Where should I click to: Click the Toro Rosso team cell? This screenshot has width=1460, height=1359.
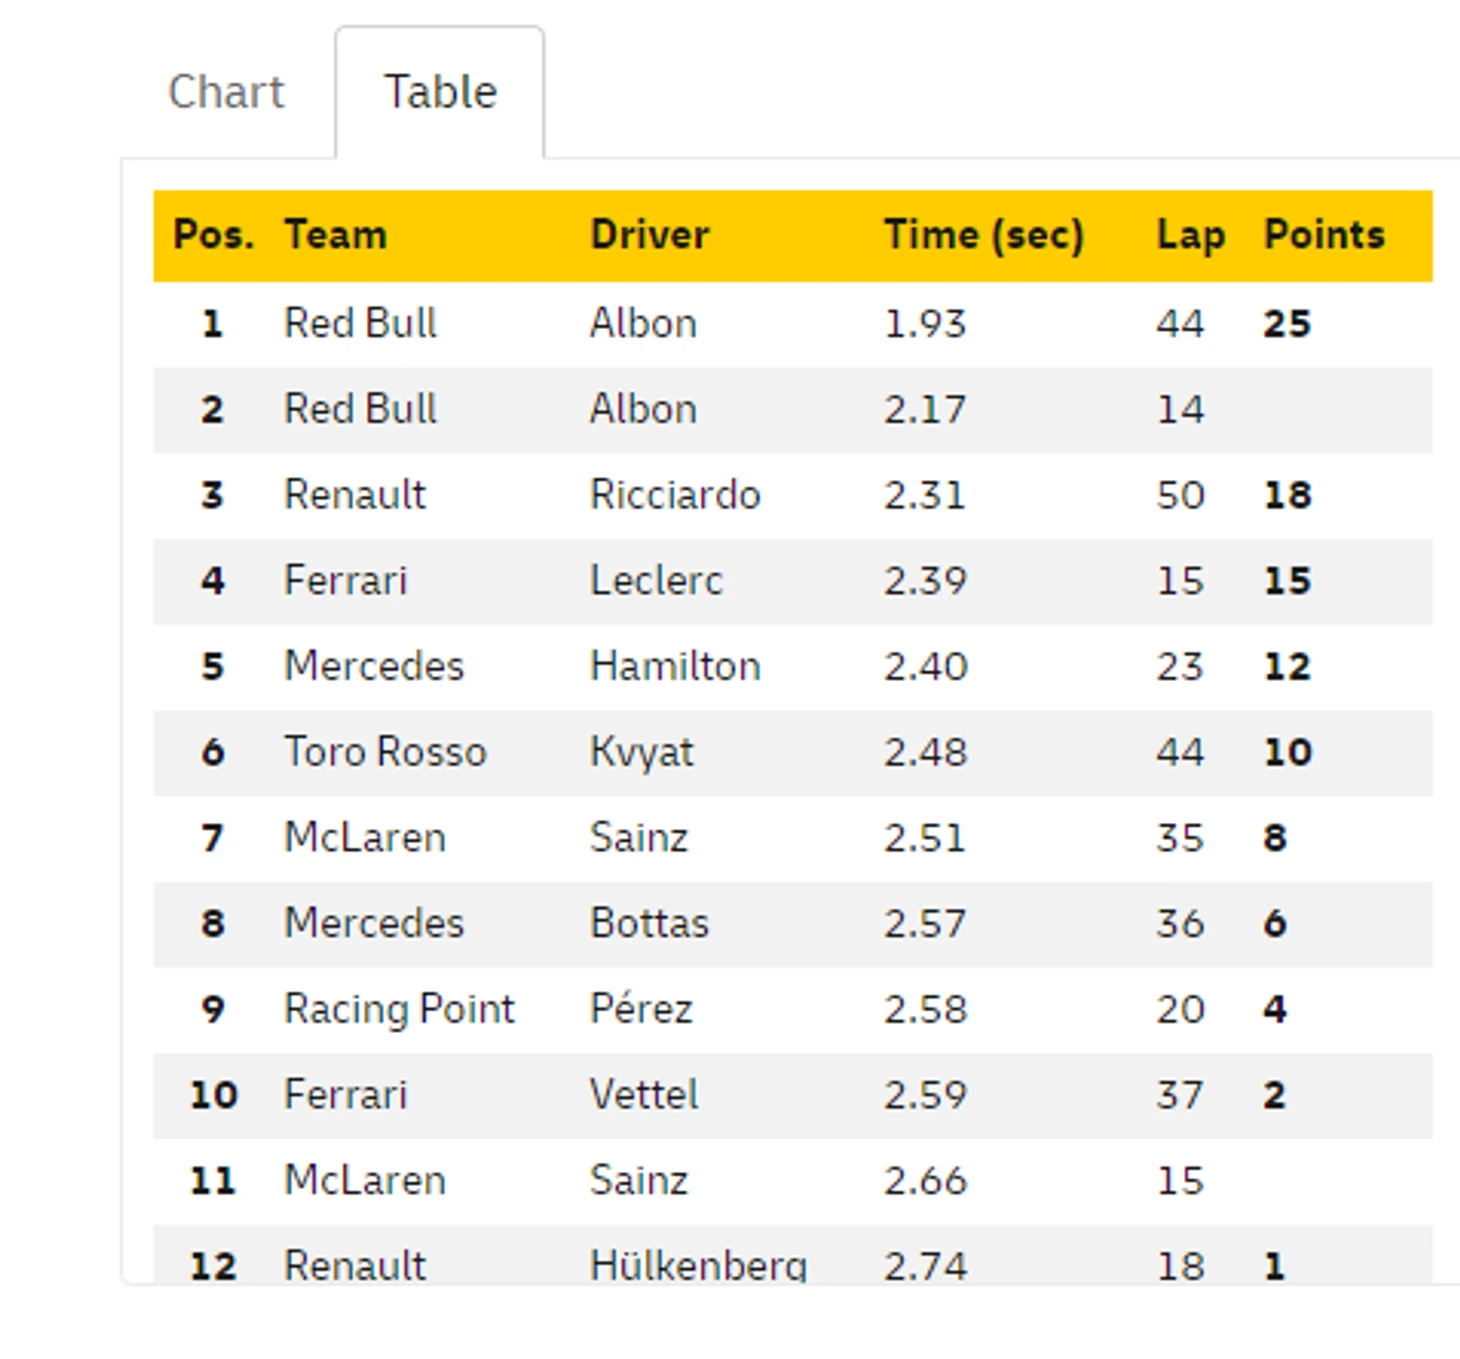tap(385, 752)
